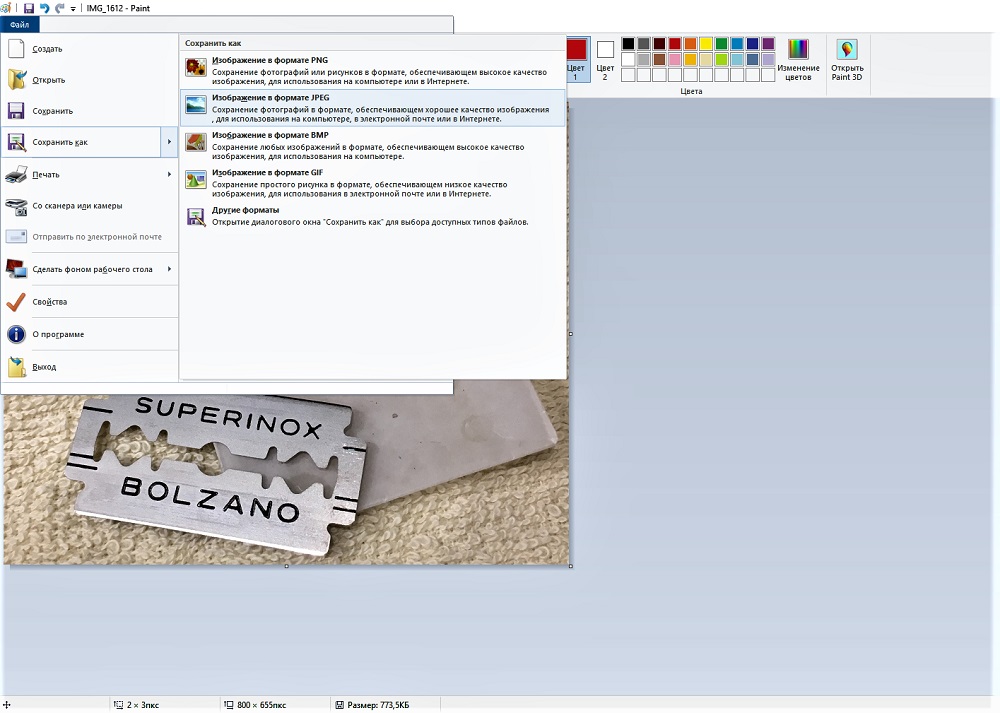This screenshot has height=713, width=1000.
Task: Pick the indigo dark blue swatch
Action: (x=753, y=43)
